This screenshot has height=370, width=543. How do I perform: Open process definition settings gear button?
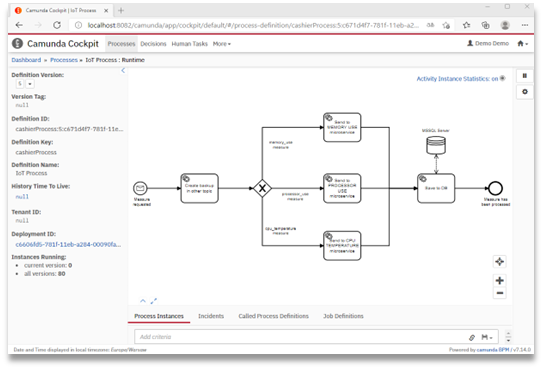525,92
